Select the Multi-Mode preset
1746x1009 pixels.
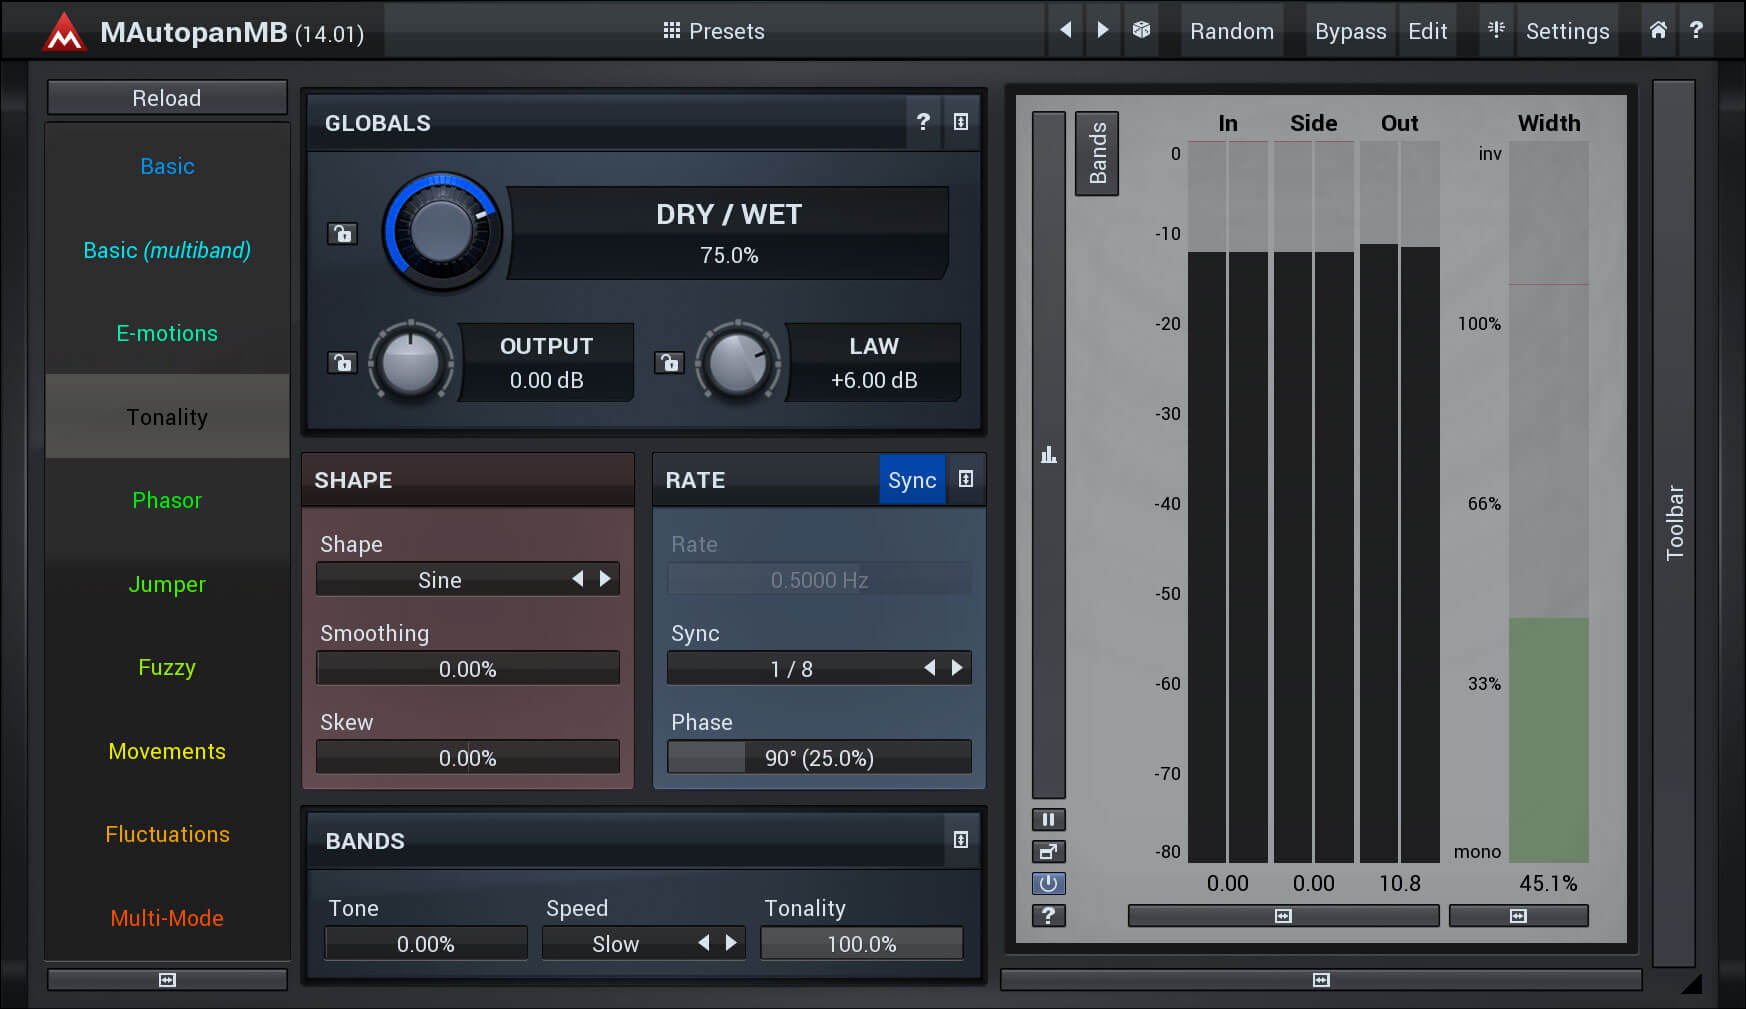[x=167, y=918]
